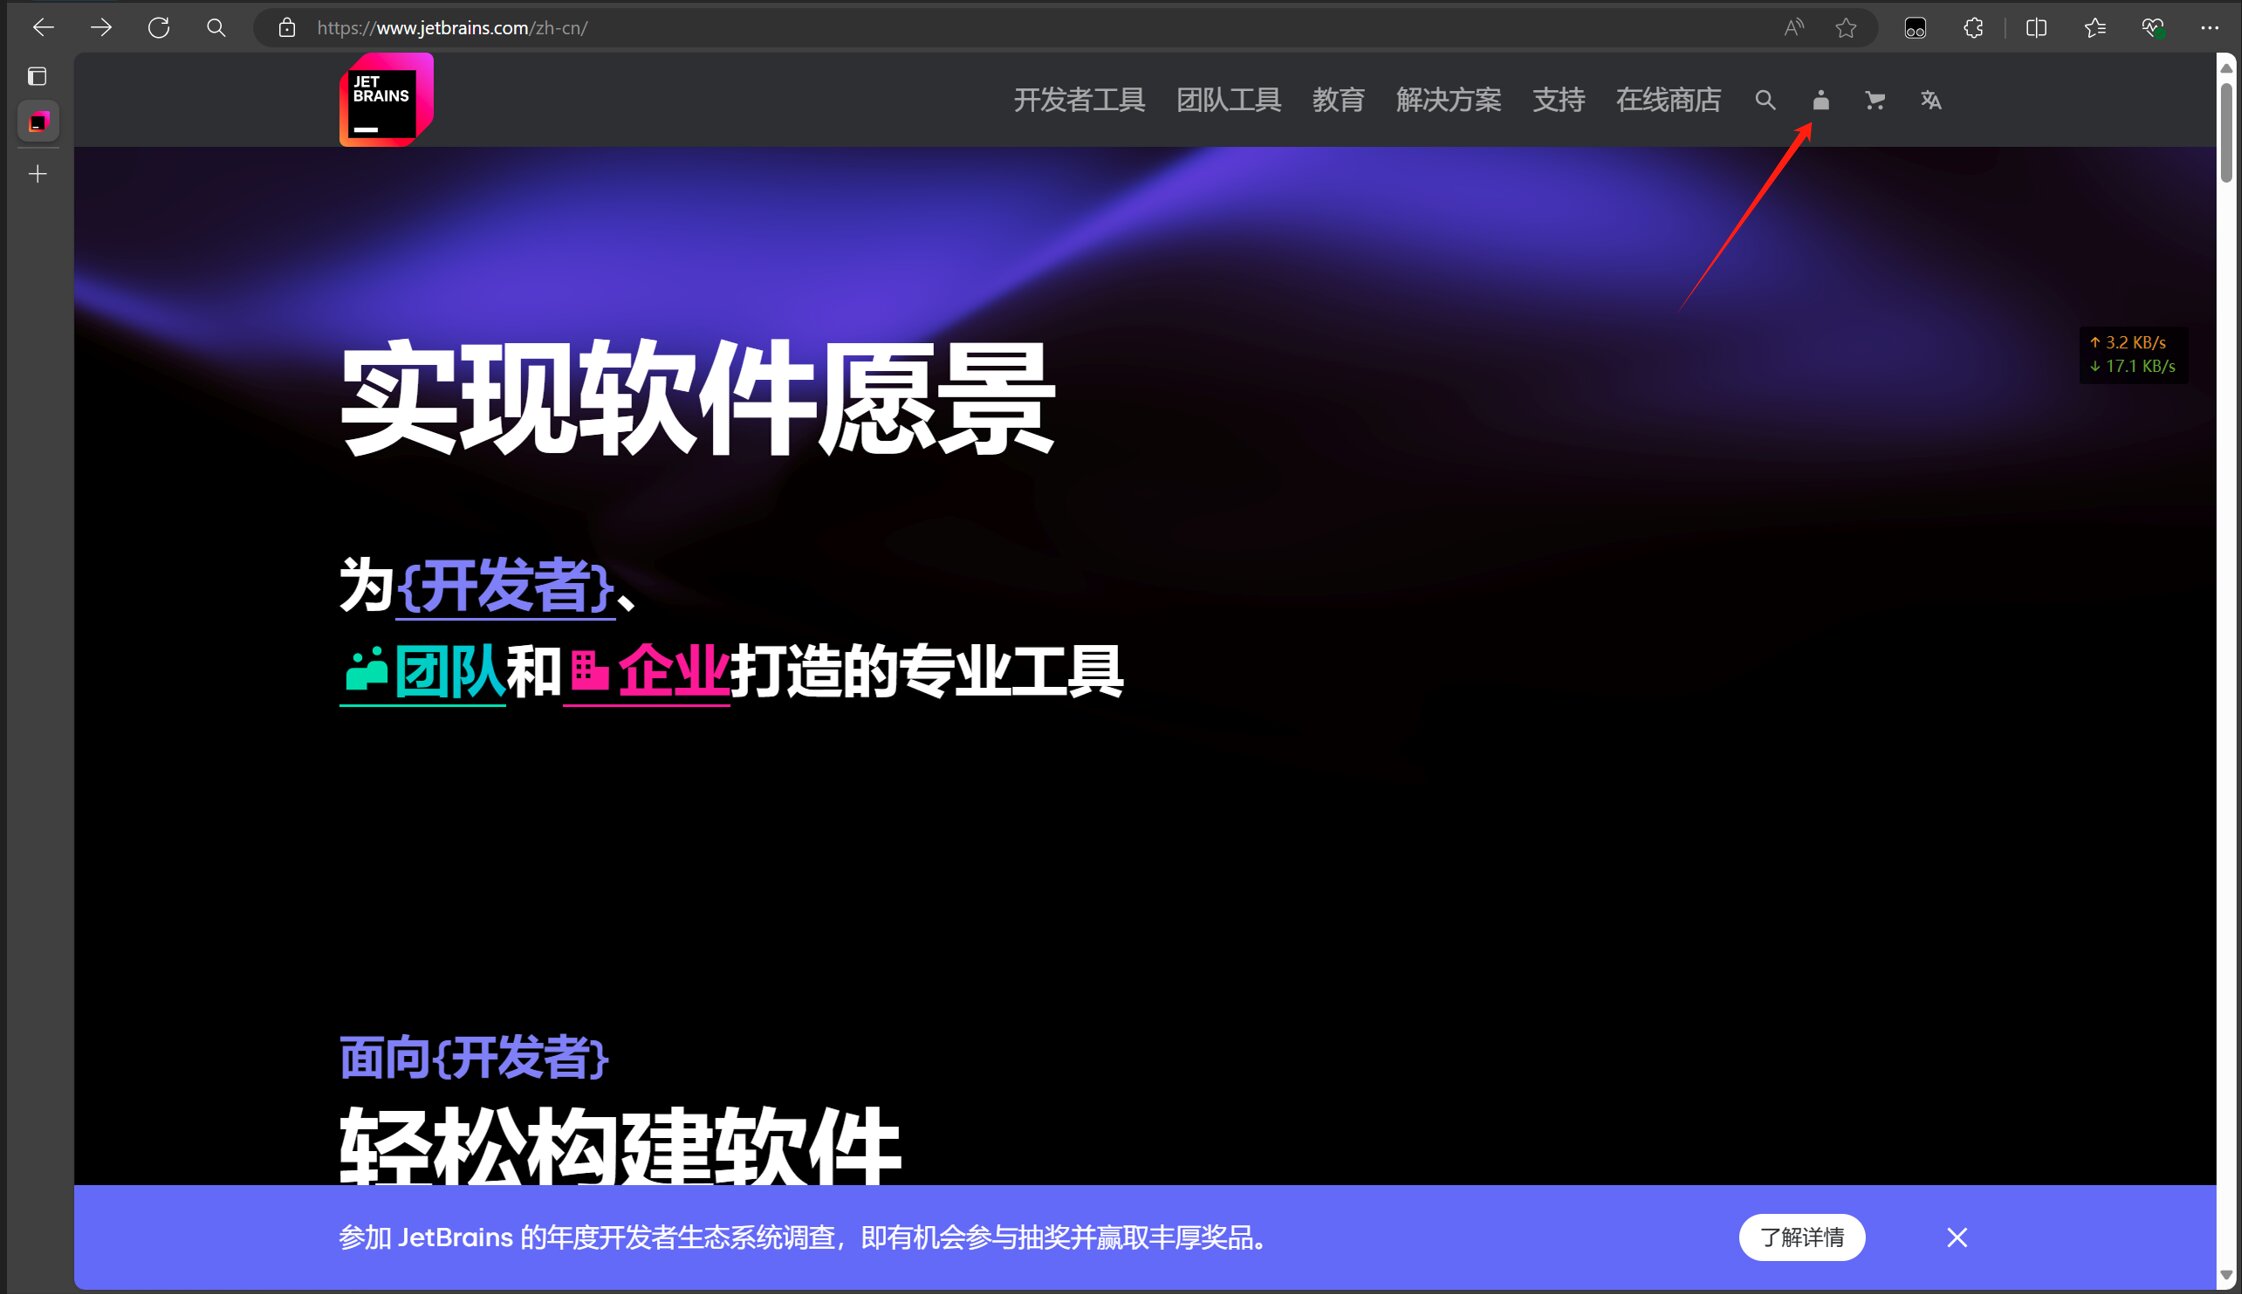2242x1294 pixels.
Task: Open the site search magnifier icon
Action: (x=1765, y=100)
